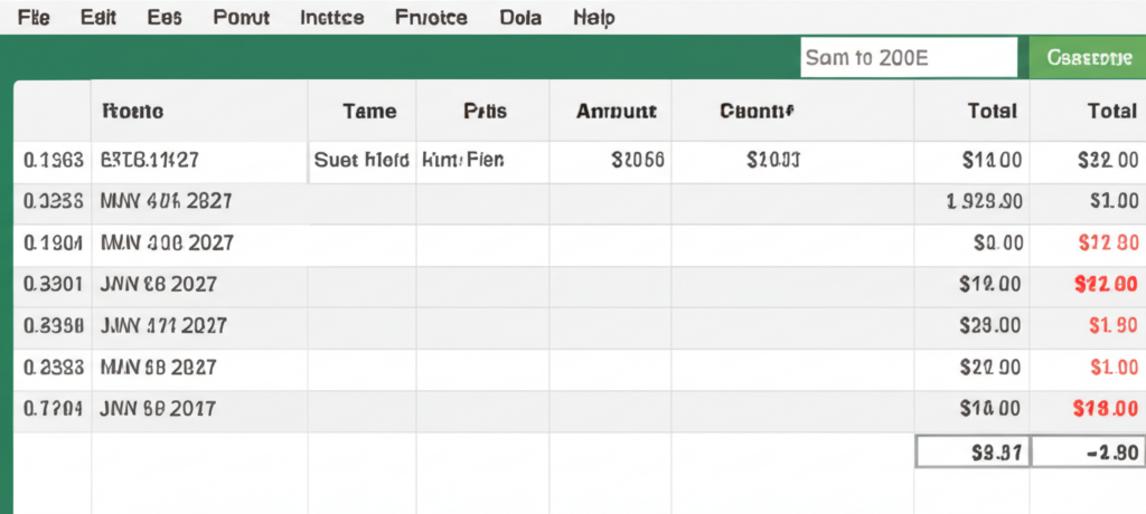The image size is (1146, 514).
Task: Open the Dola menu
Action: pyautogui.click(x=520, y=17)
